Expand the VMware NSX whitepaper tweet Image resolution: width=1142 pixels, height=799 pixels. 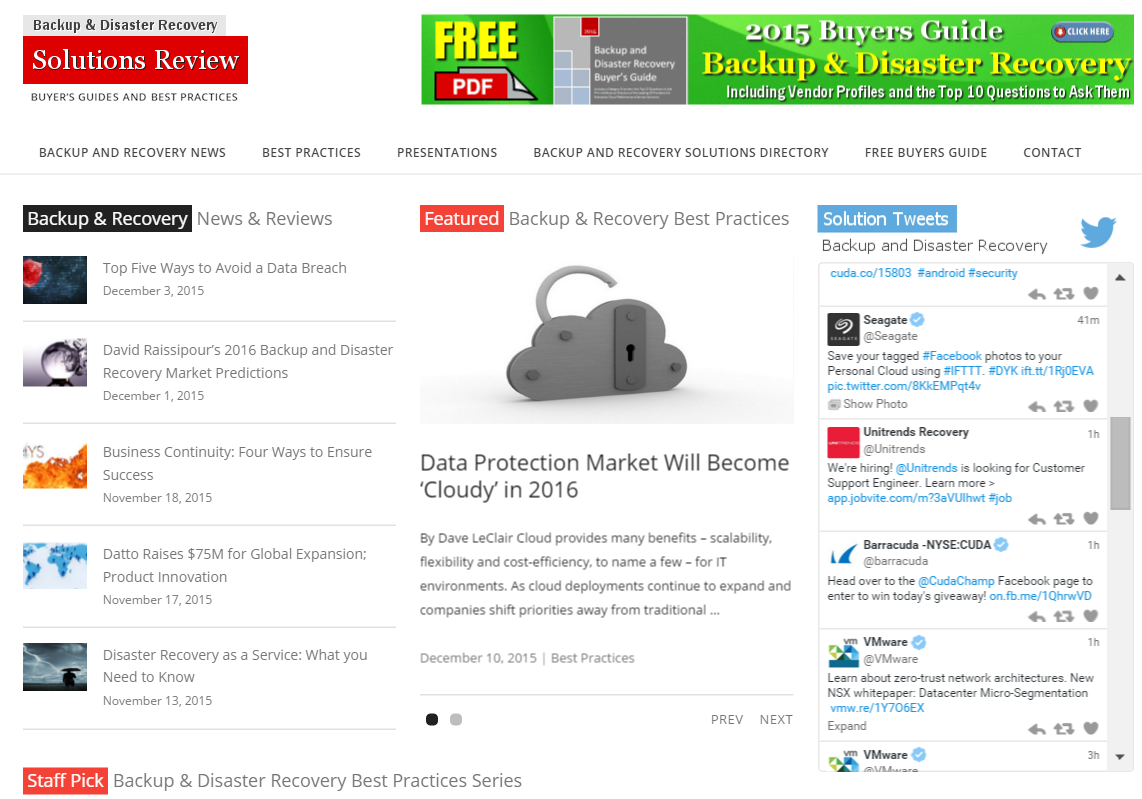[x=846, y=726]
